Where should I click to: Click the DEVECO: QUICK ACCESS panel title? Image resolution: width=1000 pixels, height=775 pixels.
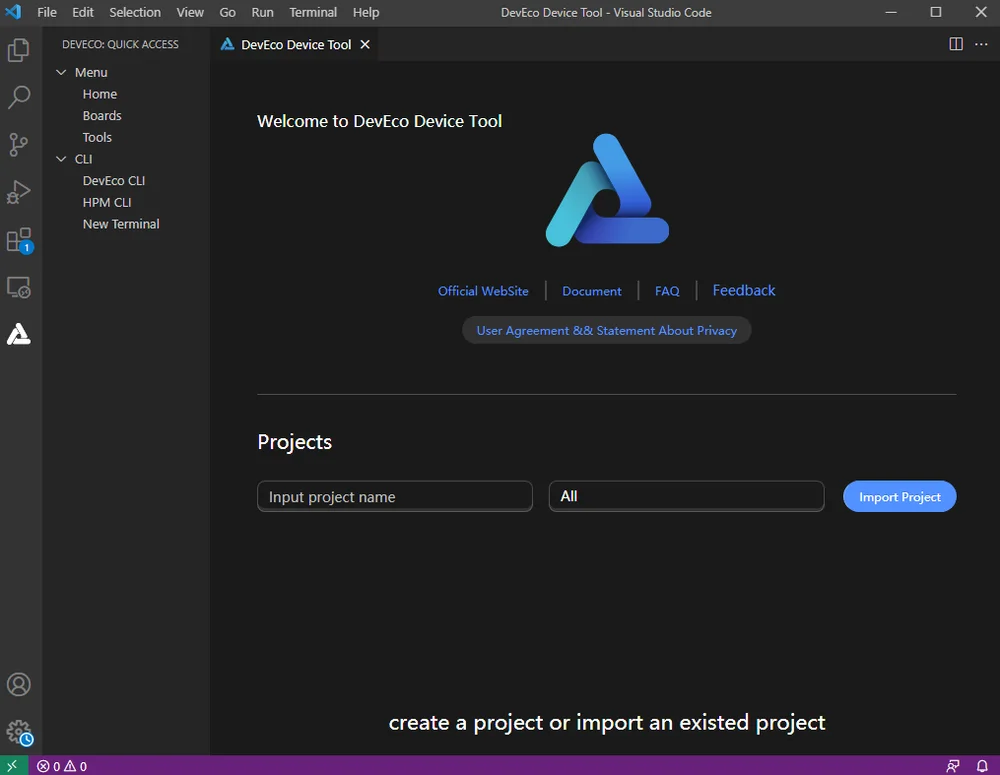tap(120, 45)
